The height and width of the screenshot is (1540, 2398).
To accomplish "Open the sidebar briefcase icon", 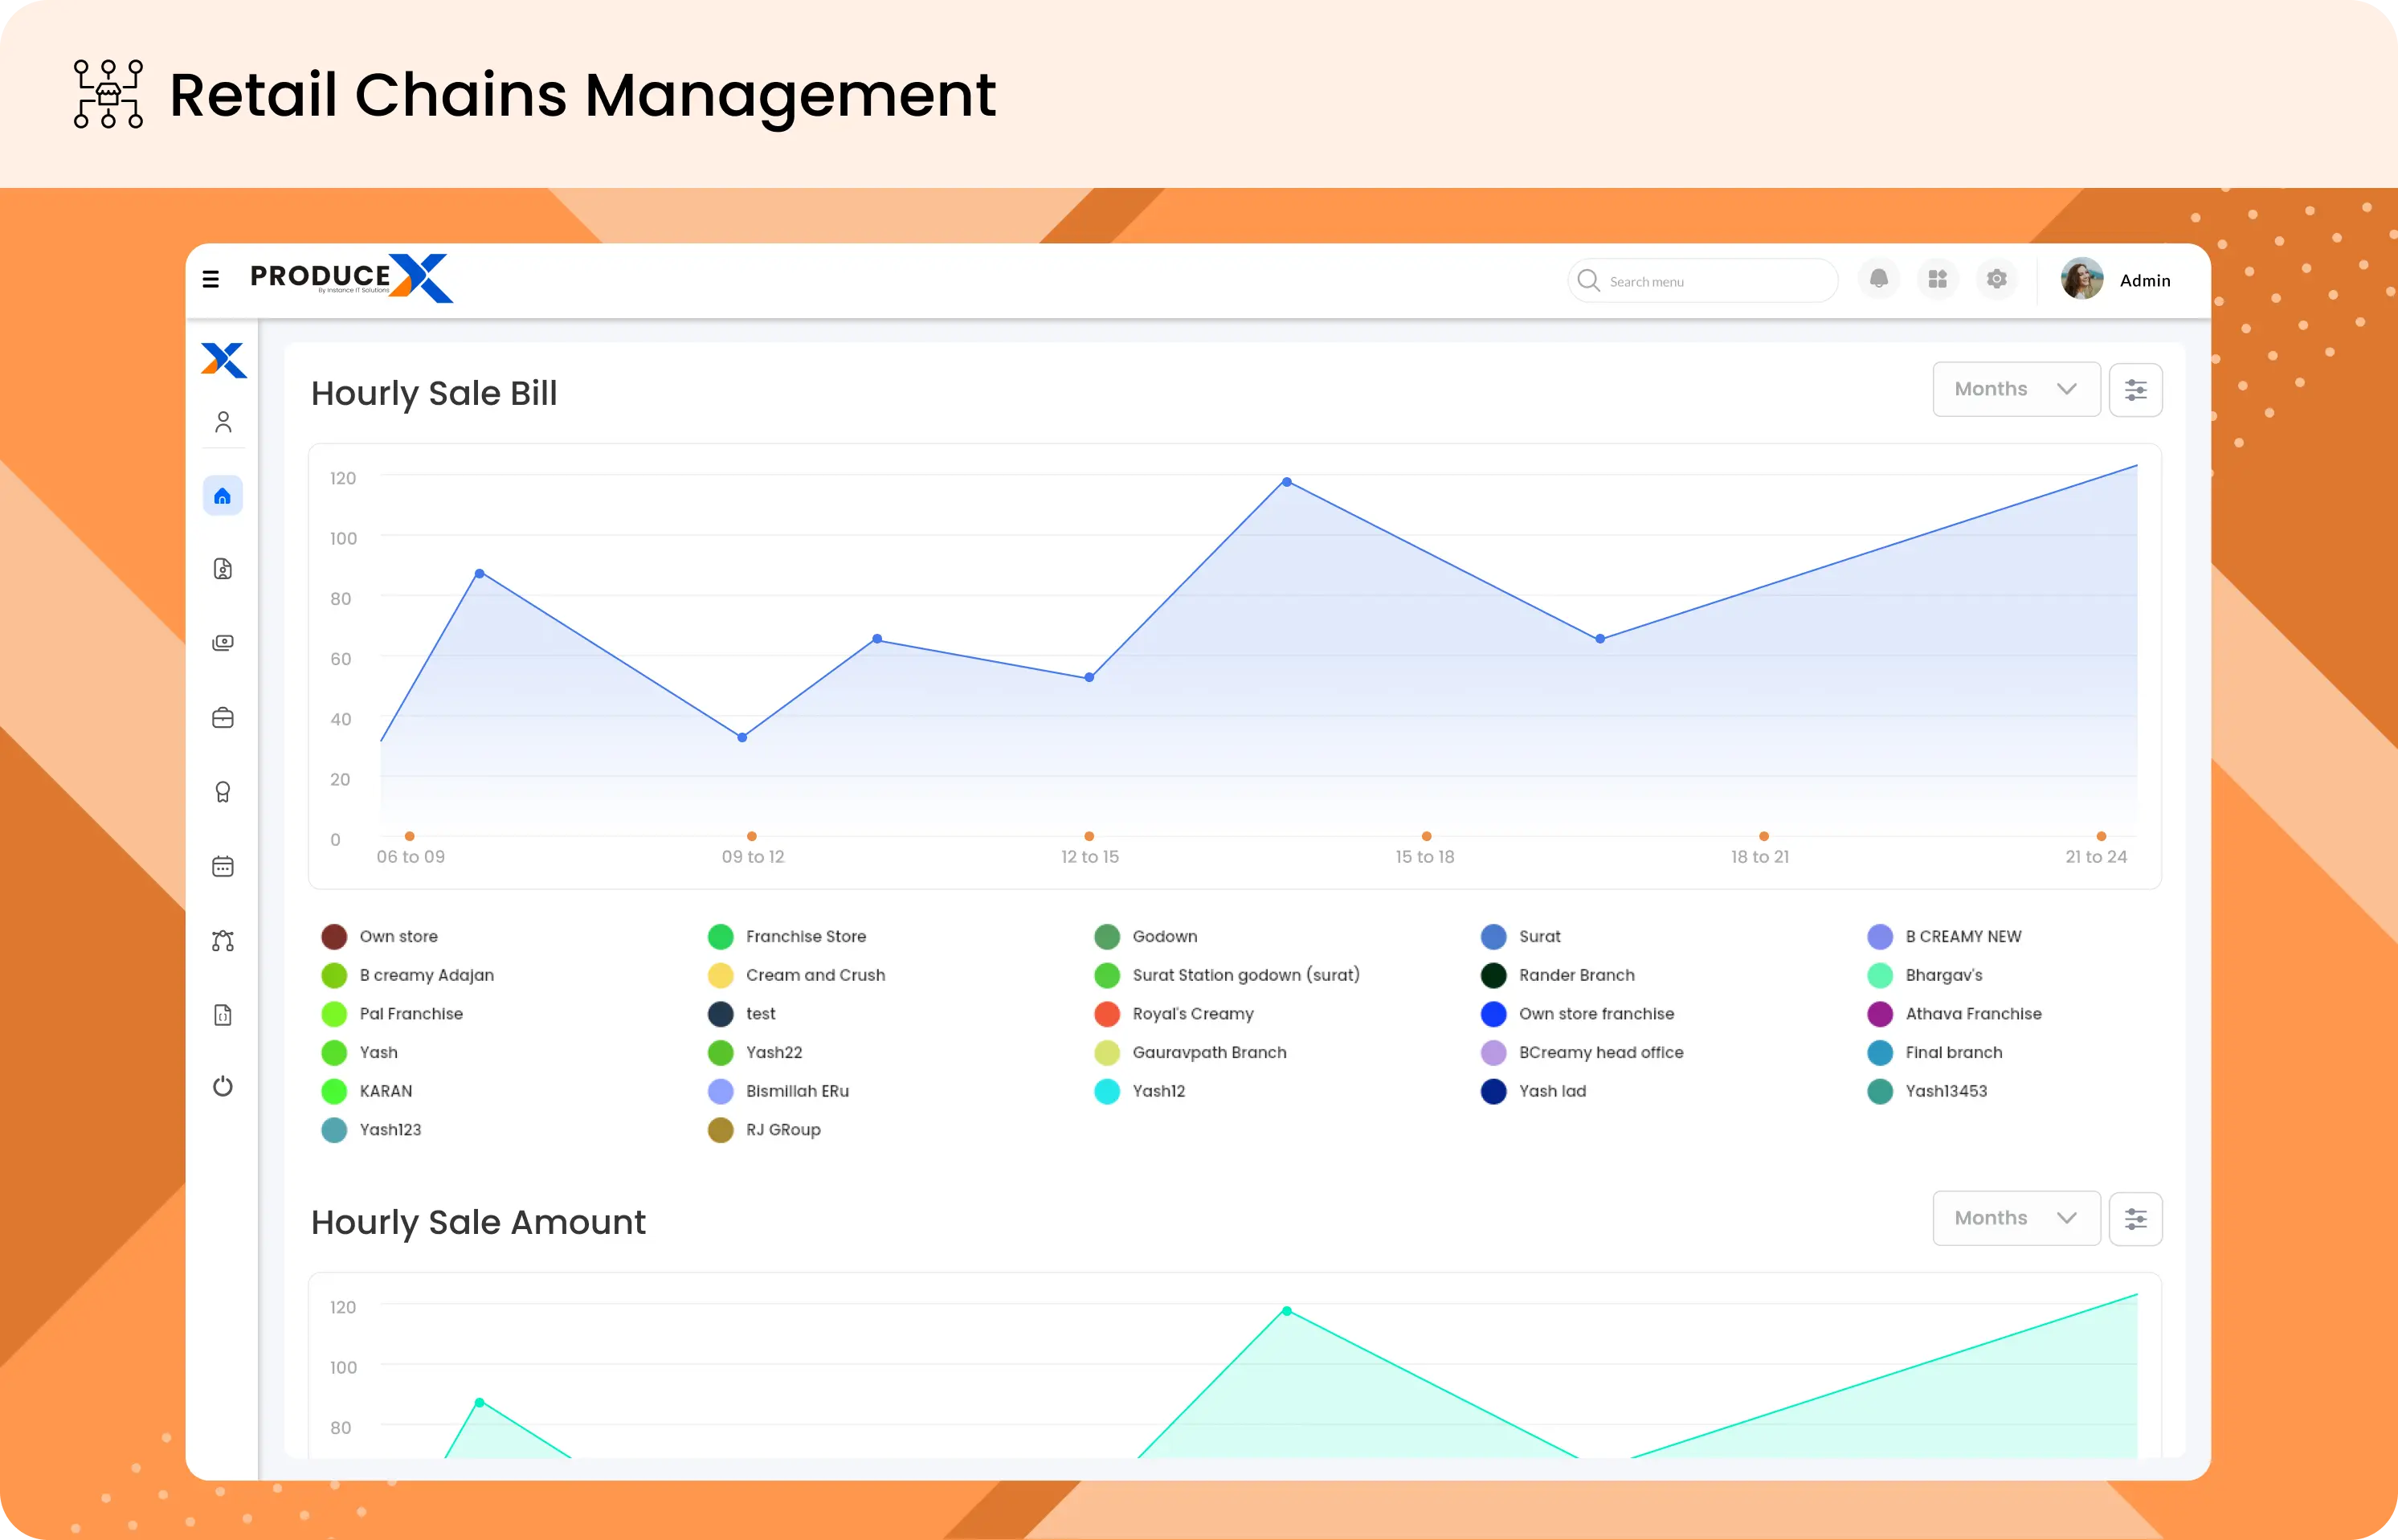I will coord(223,718).
